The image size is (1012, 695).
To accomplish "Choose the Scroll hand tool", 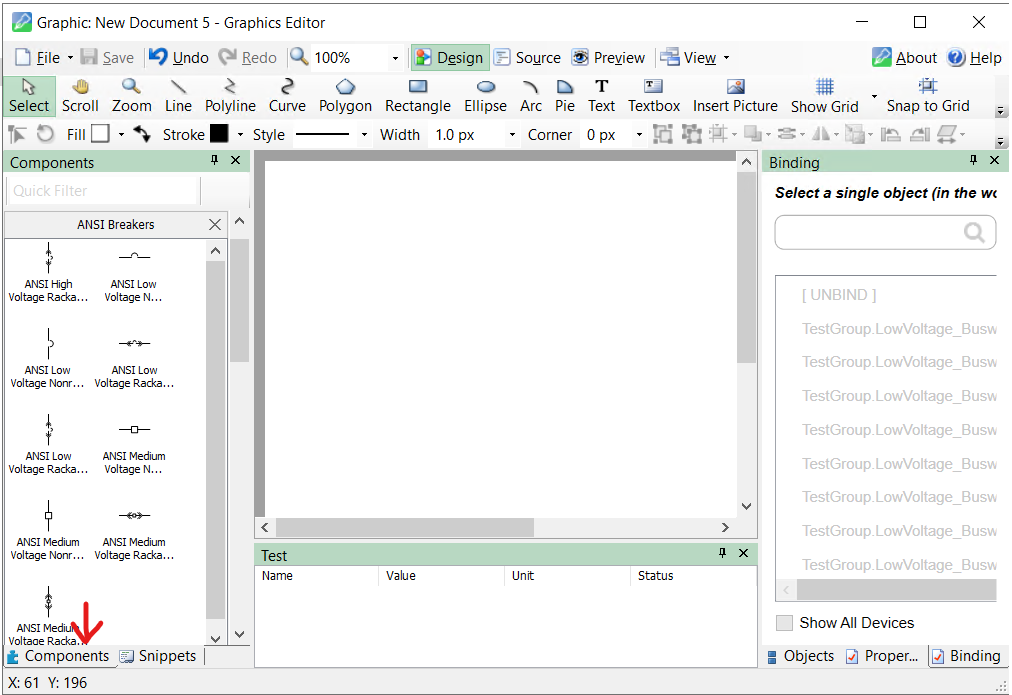I will [x=80, y=96].
